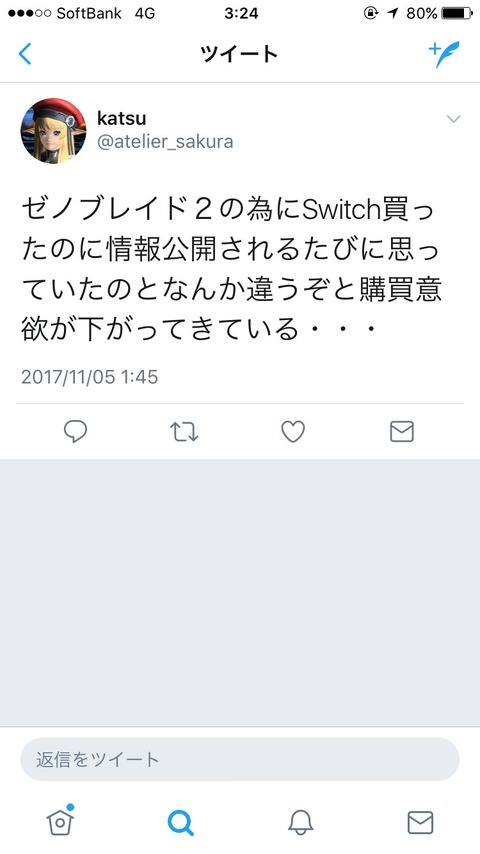
Task: Go back using the left chevron
Action: (x=25, y=54)
